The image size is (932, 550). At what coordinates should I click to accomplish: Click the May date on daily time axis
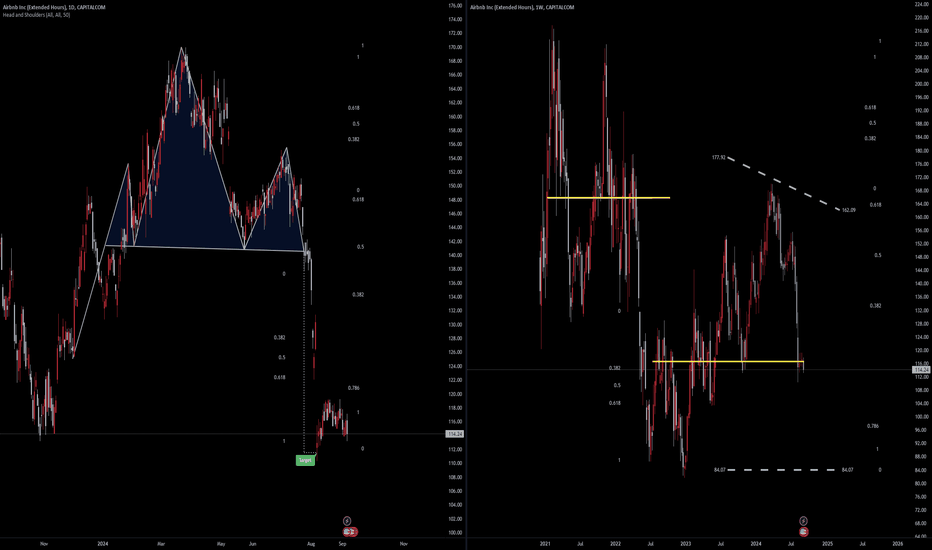[x=221, y=543]
